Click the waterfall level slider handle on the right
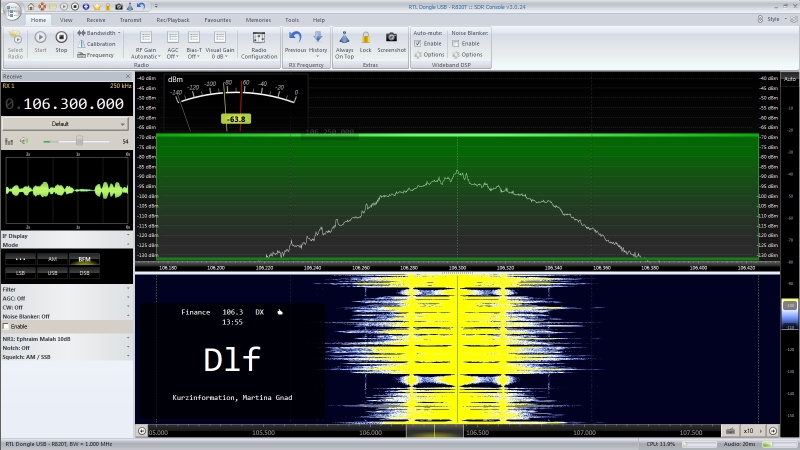The width and height of the screenshot is (800, 450). coord(790,306)
